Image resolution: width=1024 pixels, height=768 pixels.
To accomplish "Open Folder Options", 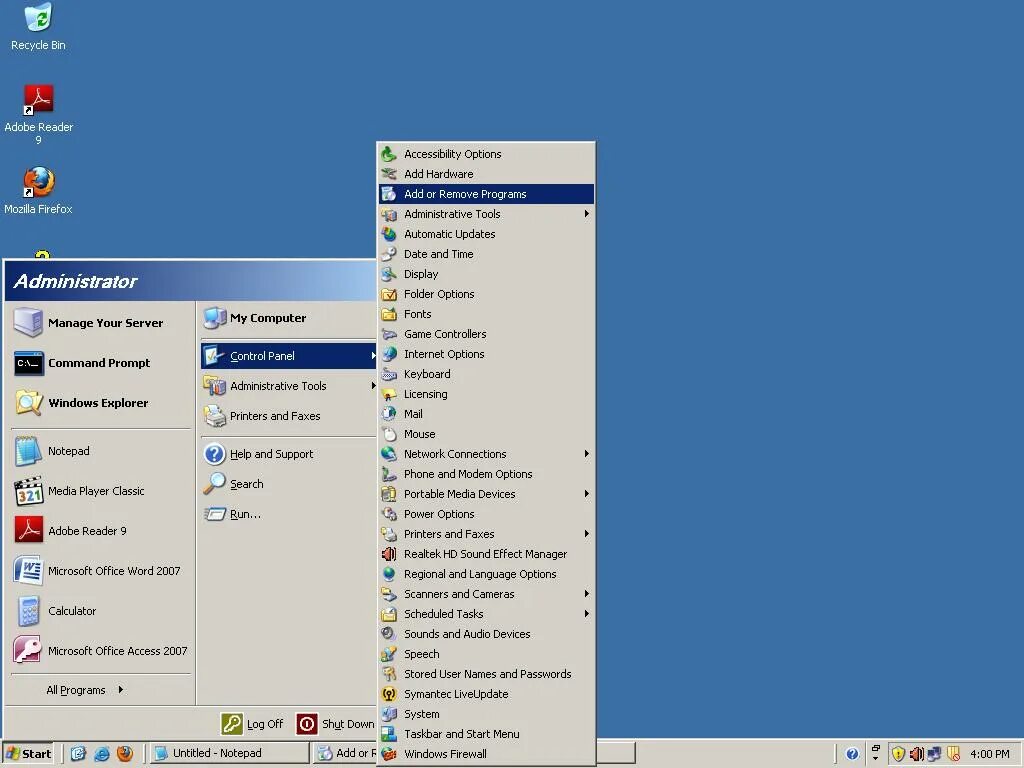I will click(x=487, y=294).
